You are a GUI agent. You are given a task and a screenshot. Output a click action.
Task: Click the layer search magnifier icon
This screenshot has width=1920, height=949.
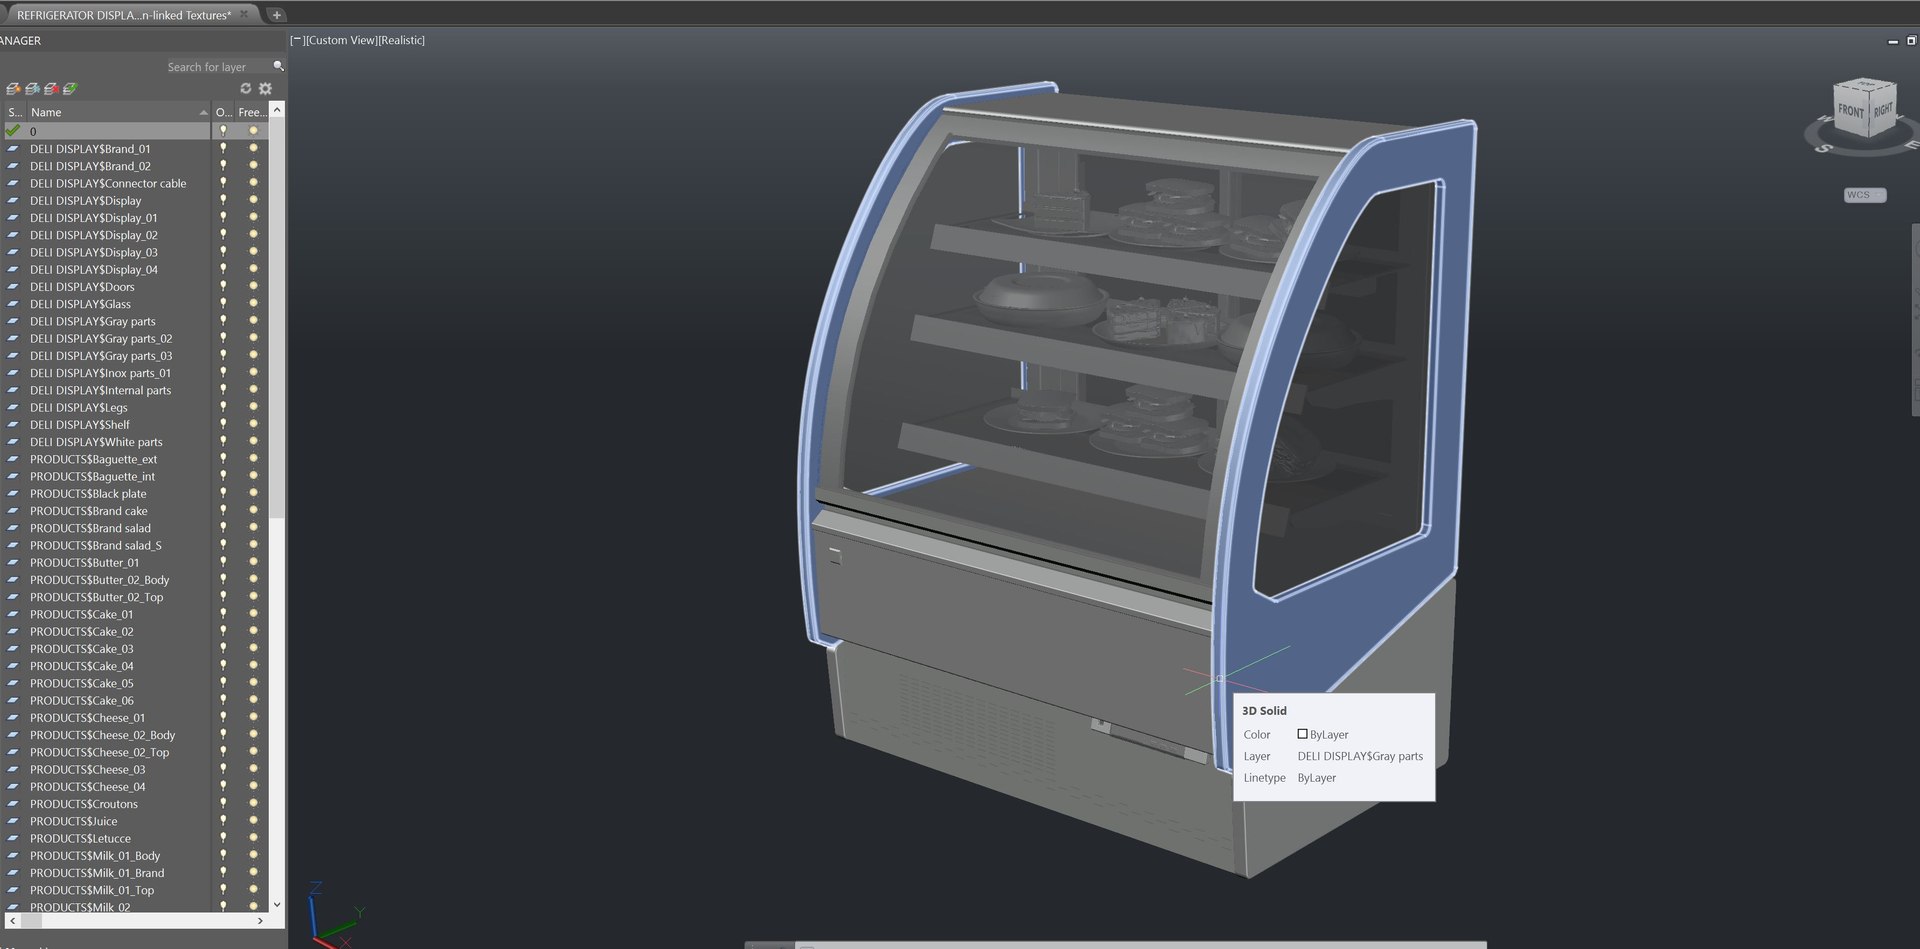click(x=279, y=66)
